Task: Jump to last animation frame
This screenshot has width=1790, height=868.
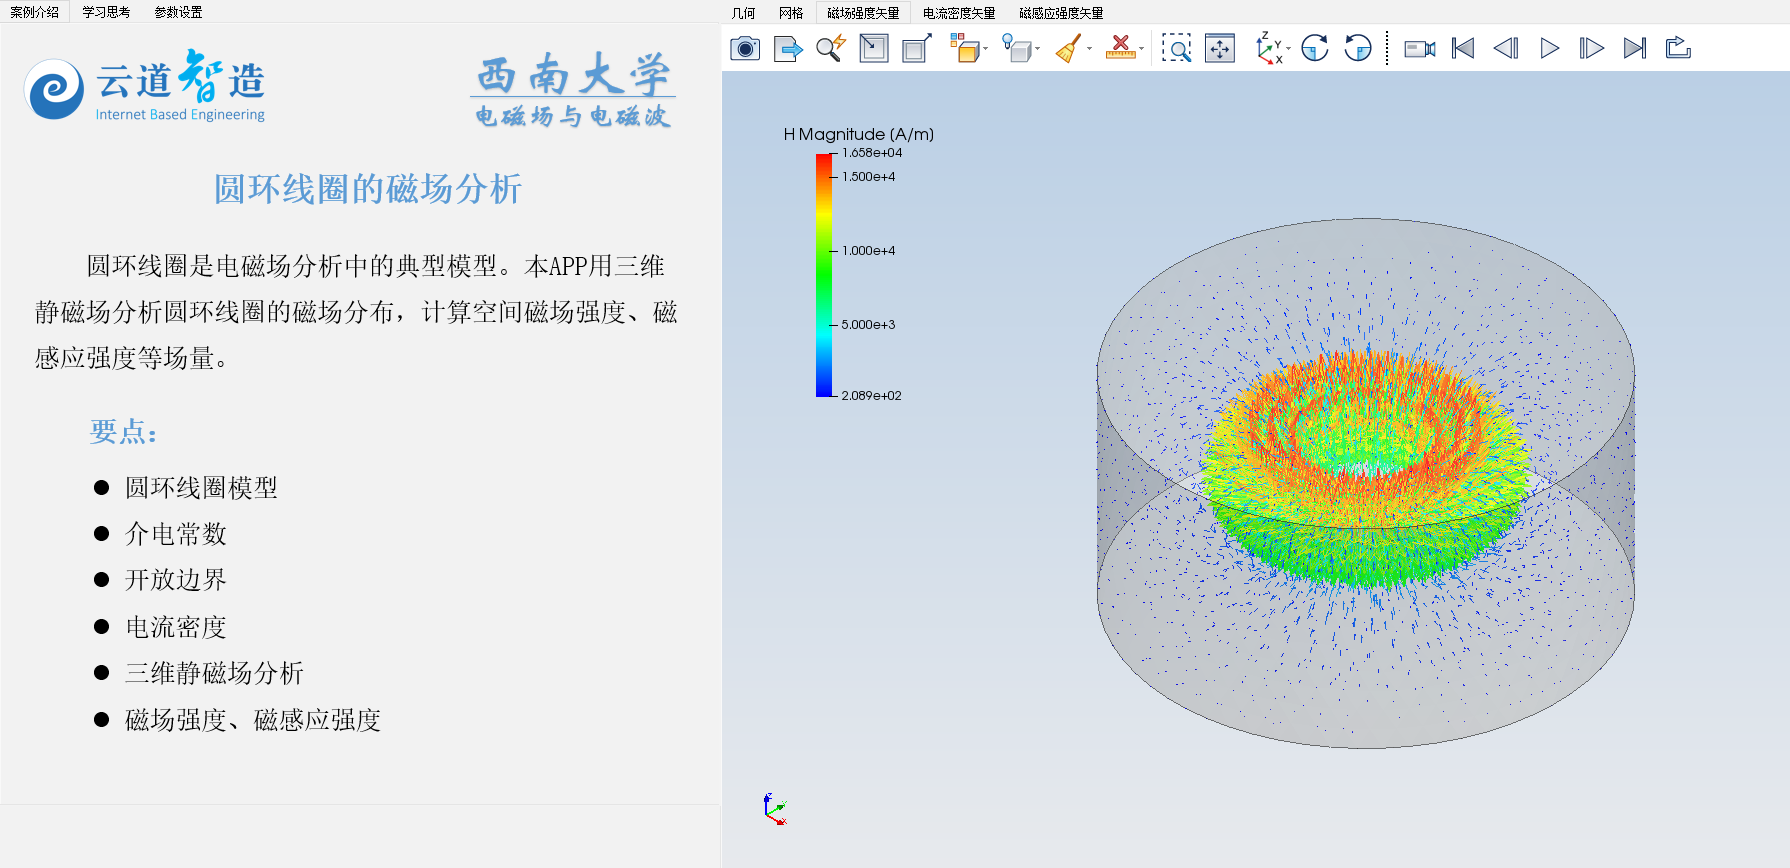Action: click(x=1635, y=48)
